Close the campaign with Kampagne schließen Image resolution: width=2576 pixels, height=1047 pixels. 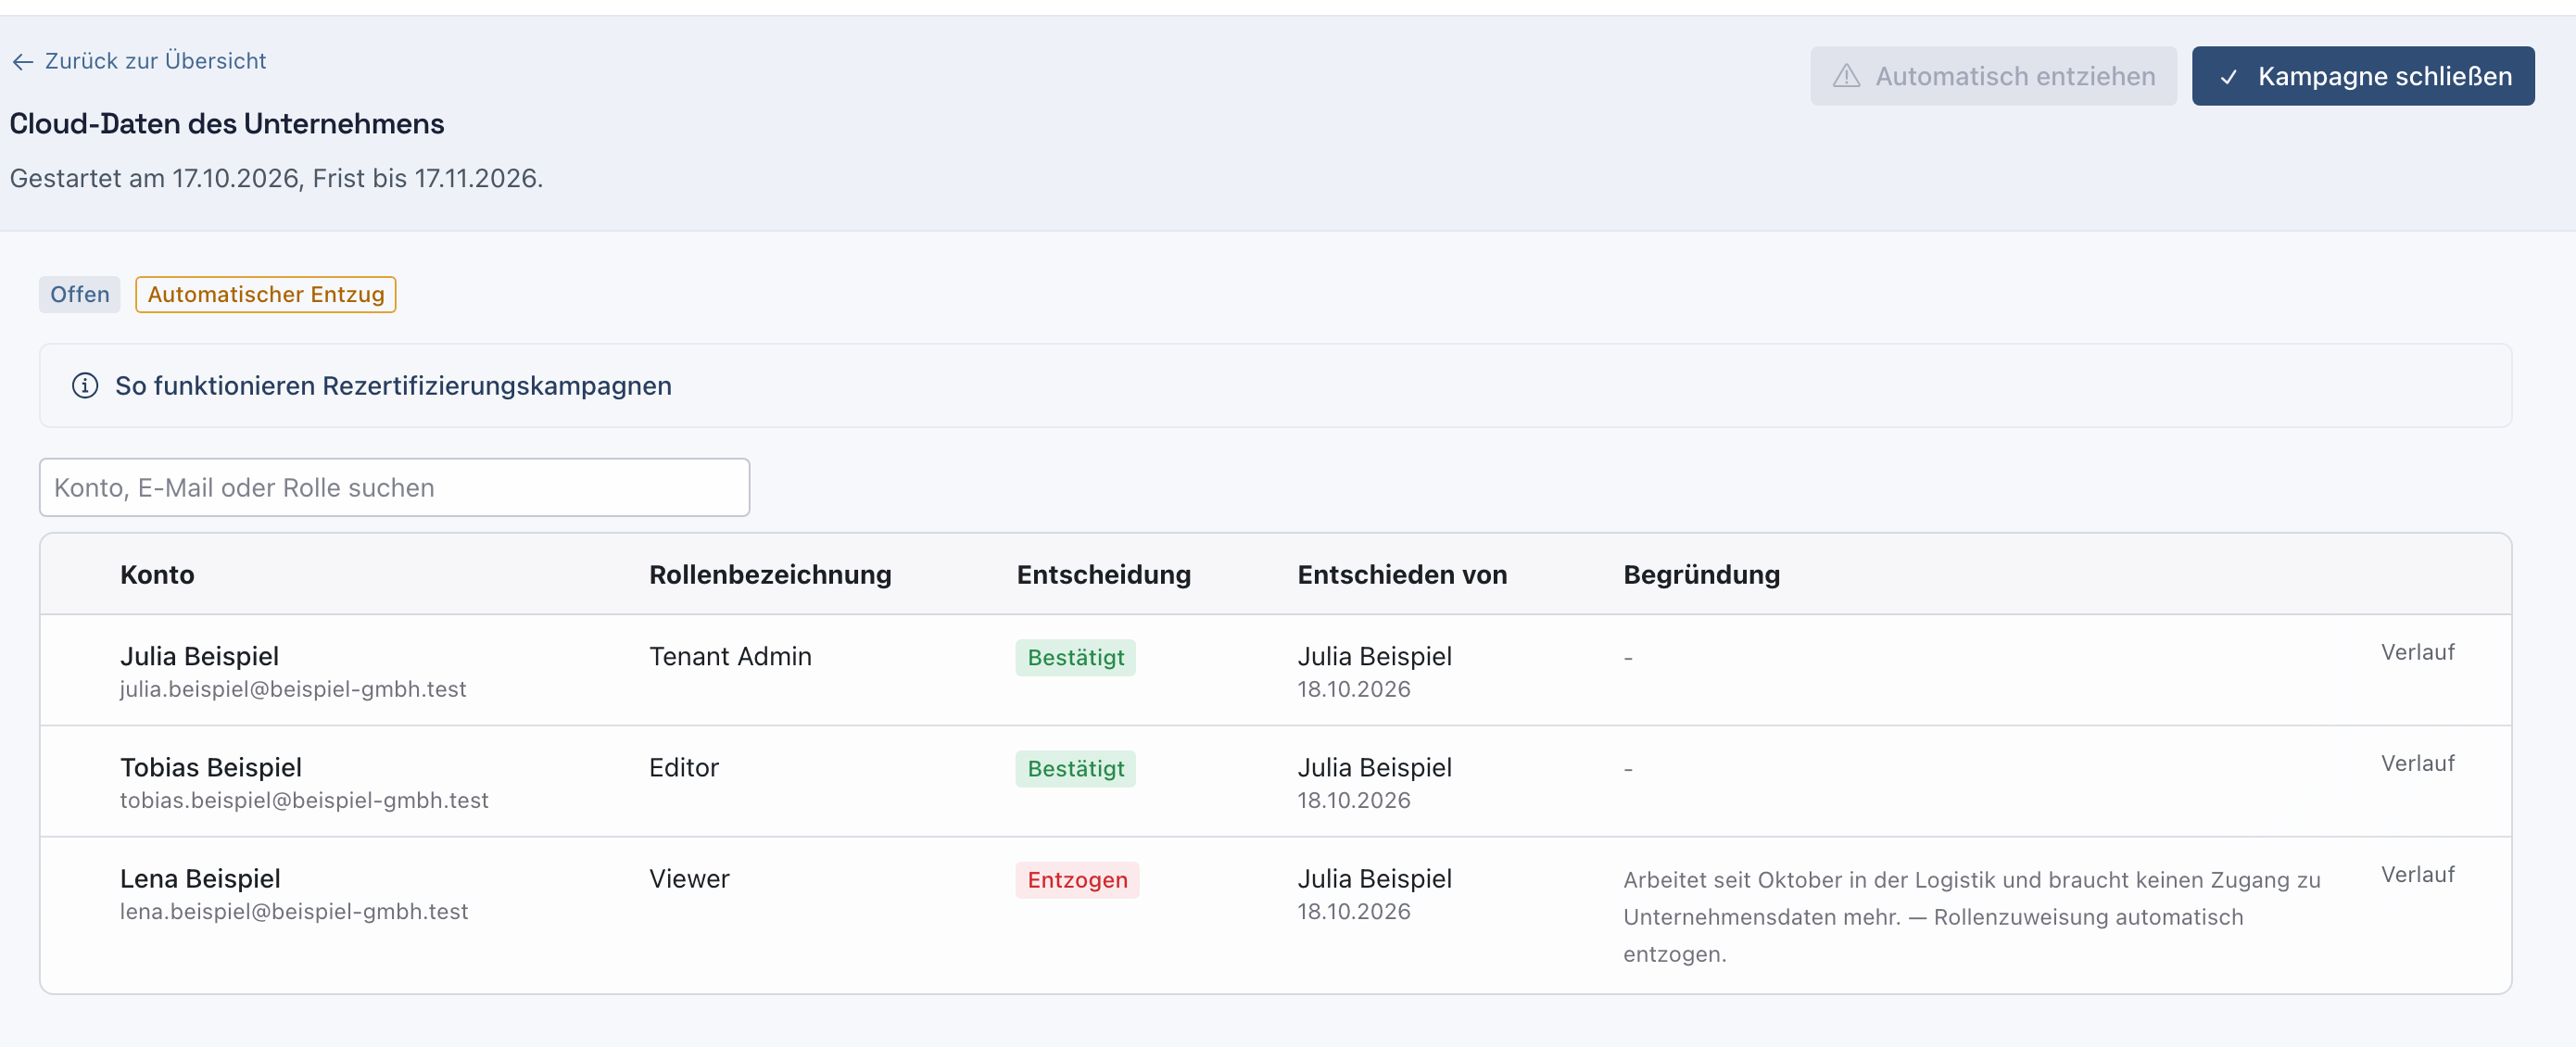tap(2362, 76)
